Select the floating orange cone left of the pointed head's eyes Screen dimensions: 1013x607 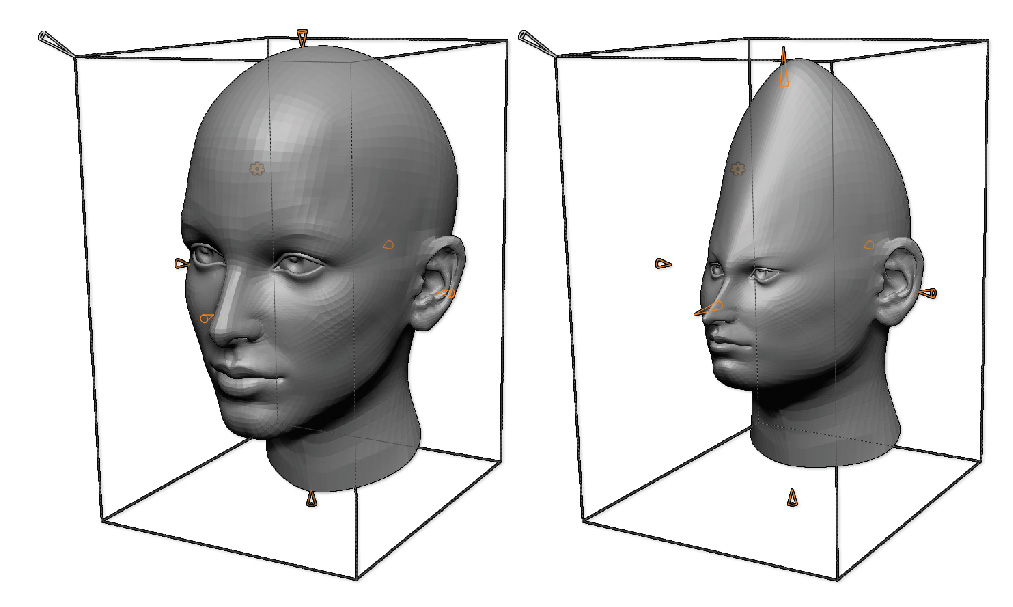(663, 263)
